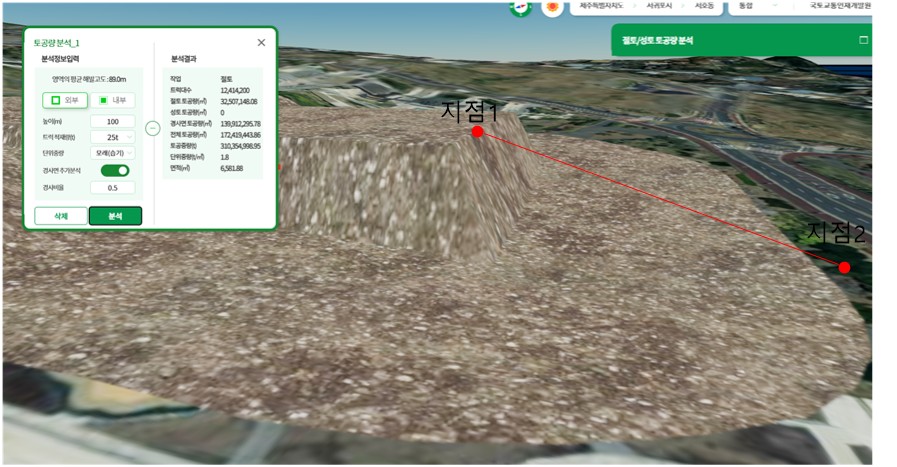Click the red 지점1 point marker
This screenshot has width=897, height=467.
pos(477,132)
